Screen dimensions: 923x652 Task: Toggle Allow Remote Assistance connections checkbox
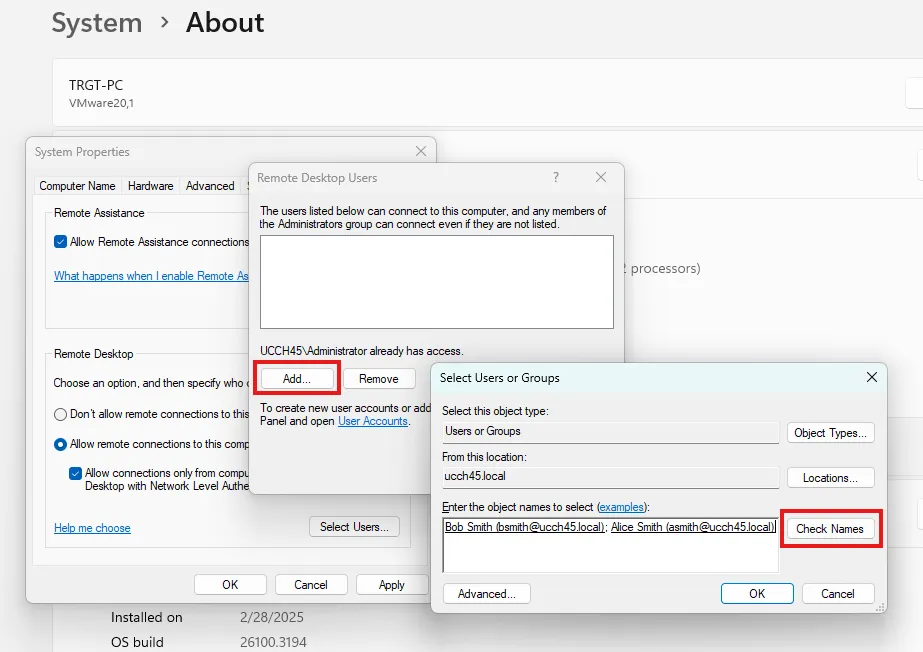tap(61, 242)
